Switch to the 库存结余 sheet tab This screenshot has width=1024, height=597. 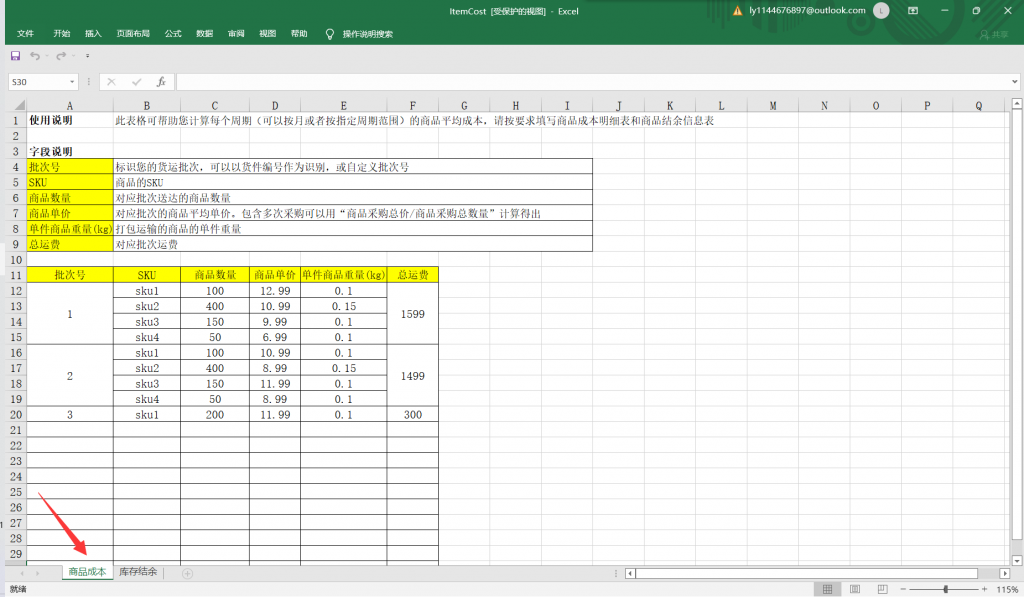pos(138,572)
